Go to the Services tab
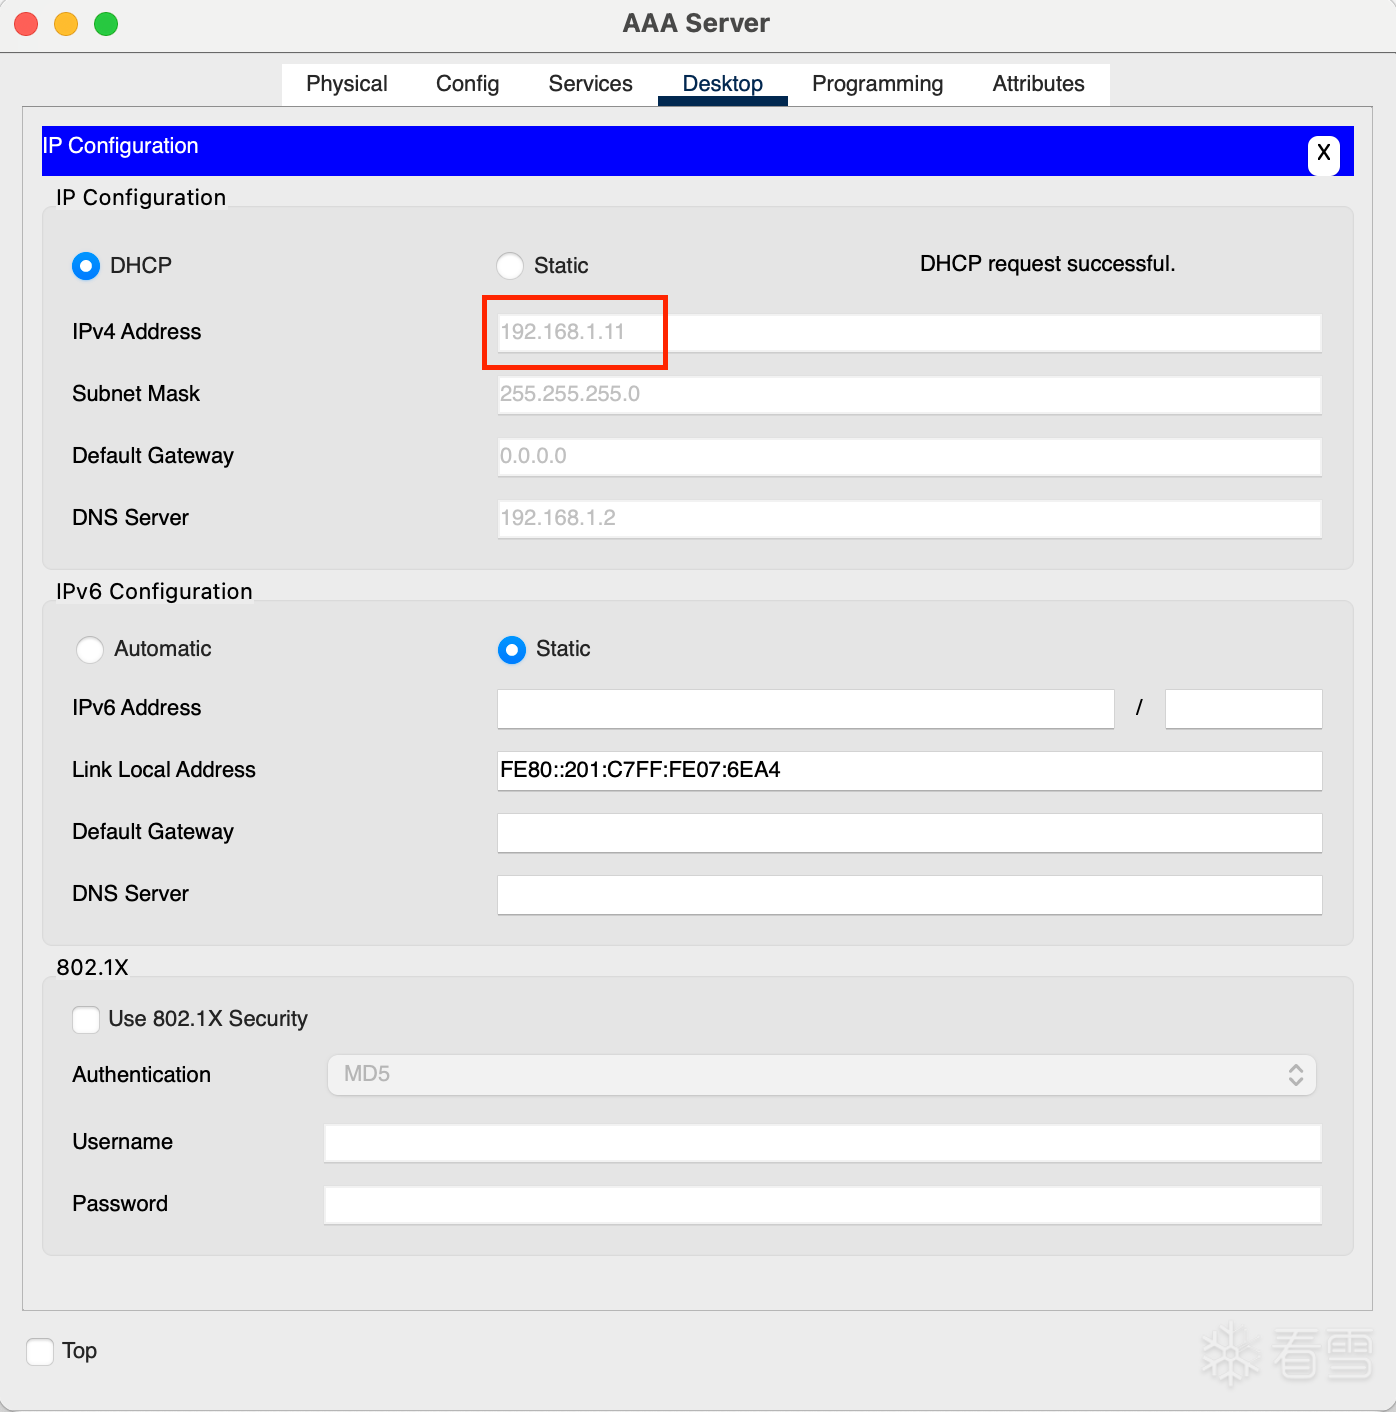Image resolution: width=1396 pixels, height=1412 pixels. tap(591, 84)
